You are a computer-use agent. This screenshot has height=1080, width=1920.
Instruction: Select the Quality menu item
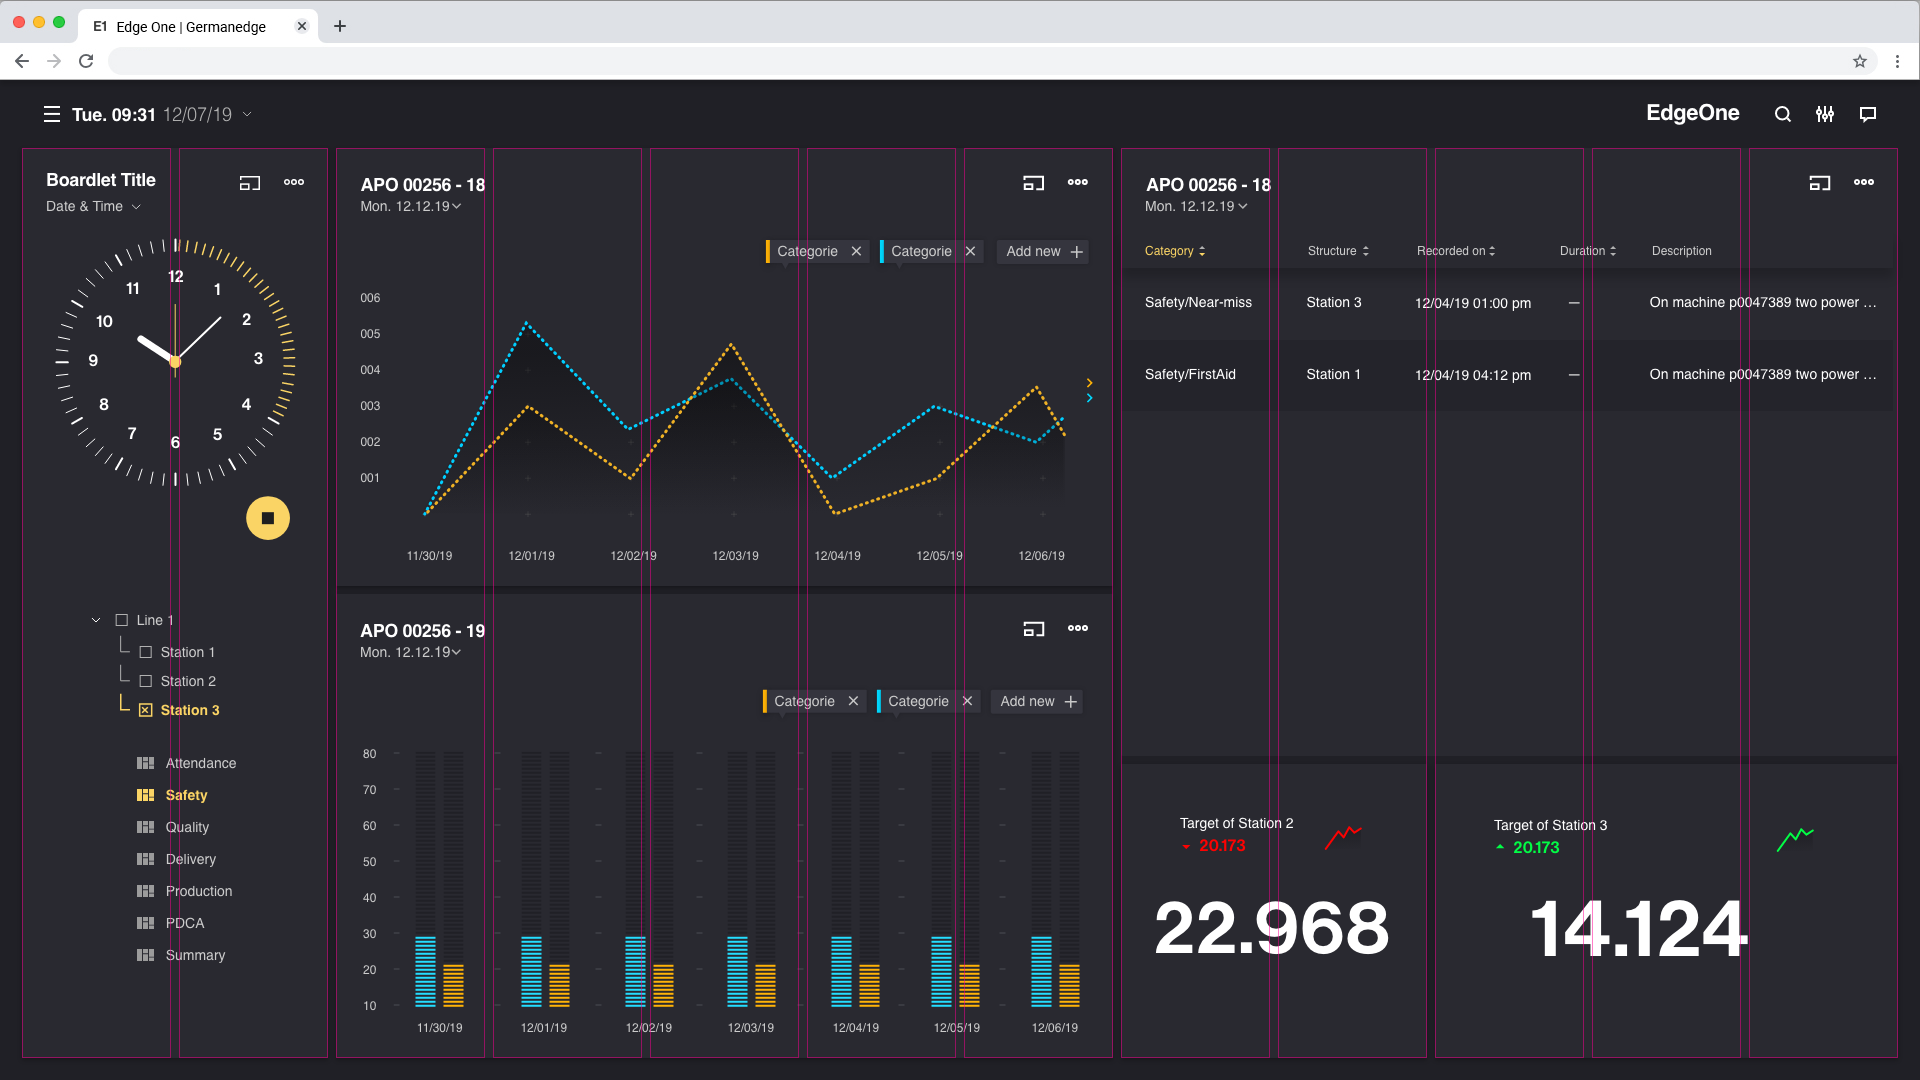187,827
